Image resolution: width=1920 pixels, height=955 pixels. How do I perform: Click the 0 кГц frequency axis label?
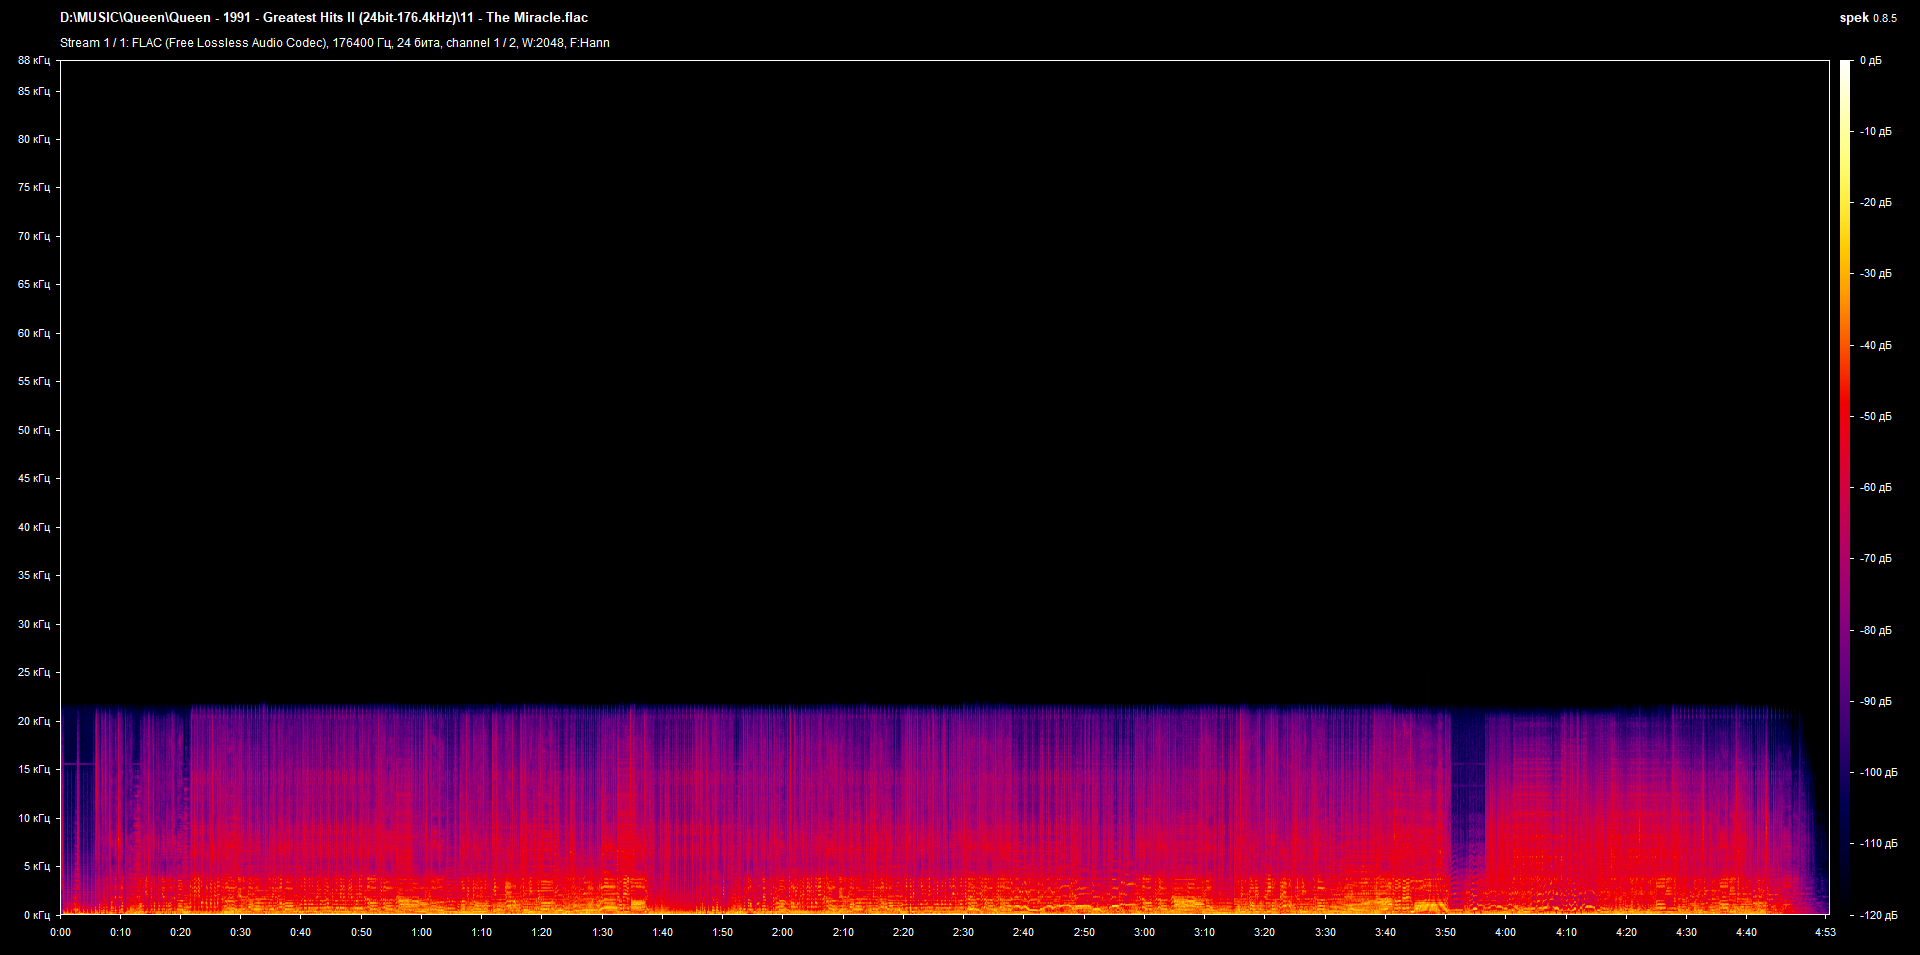click(37, 915)
